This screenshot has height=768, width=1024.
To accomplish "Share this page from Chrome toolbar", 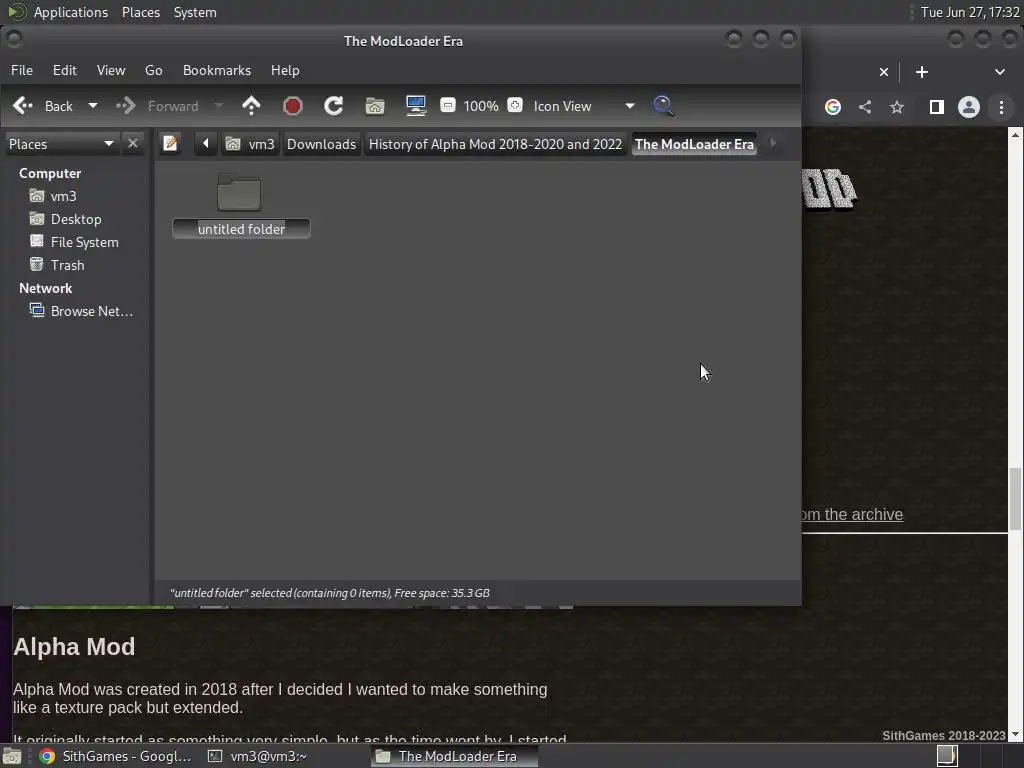I will [x=865, y=107].
